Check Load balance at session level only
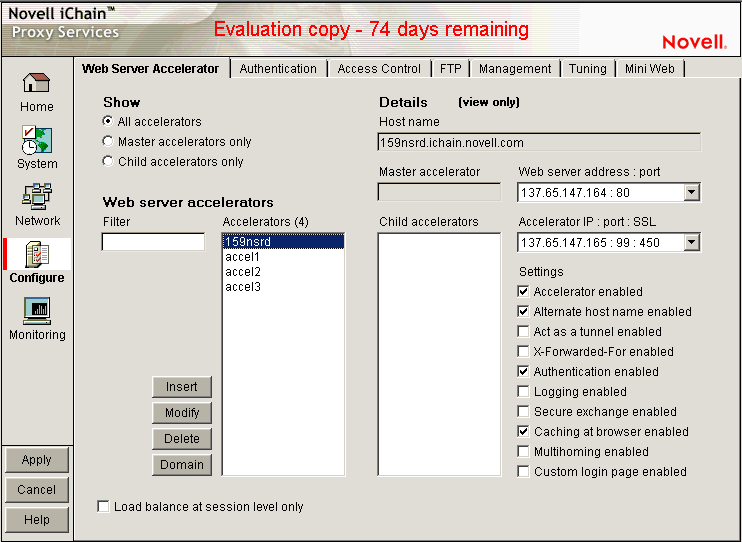Viewport: 742px width, 542px height. pyautogui.click(x=103, y=506)
